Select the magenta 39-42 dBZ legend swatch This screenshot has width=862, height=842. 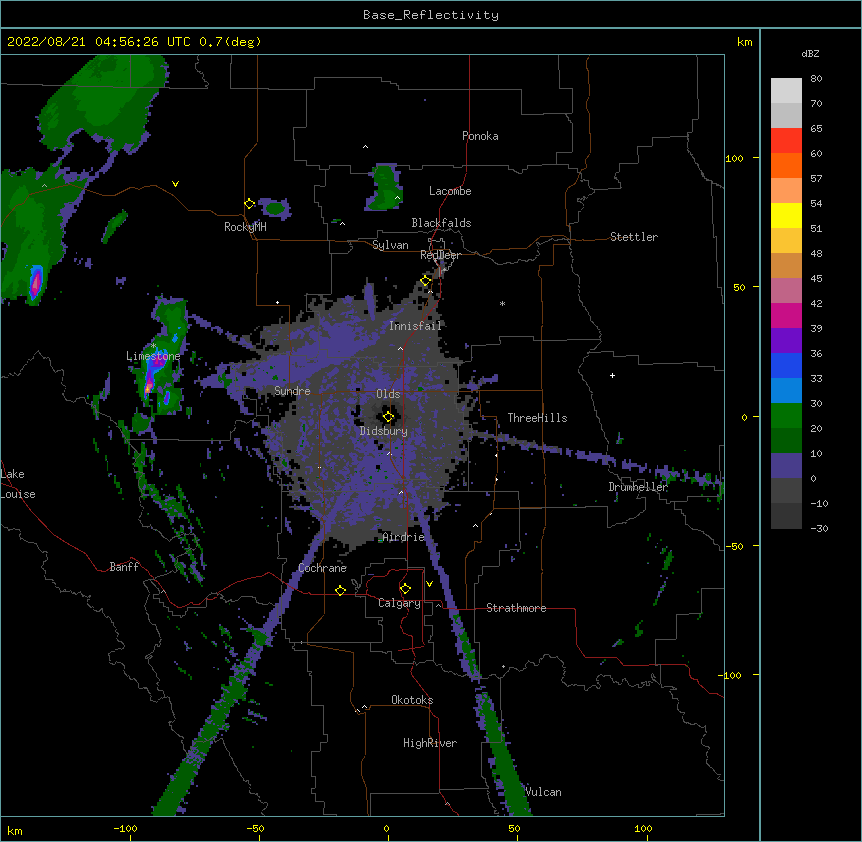786,315
